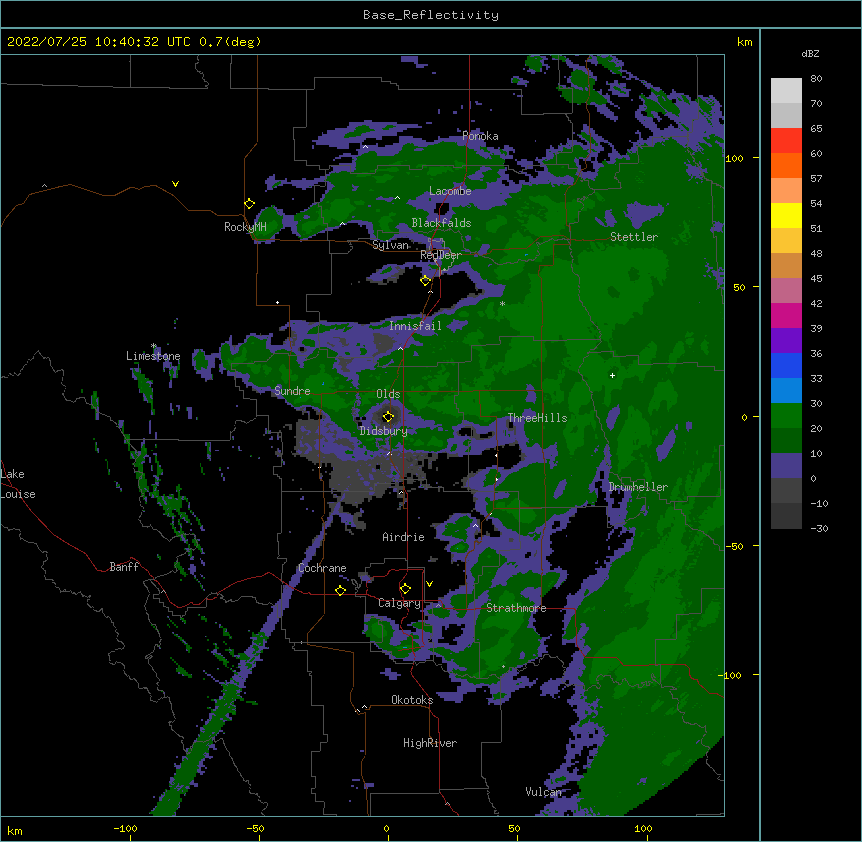Click the yellow diamond marker near RockyMH
Image resolution: width=862 pixels, height=842 pixels.
click(249, 203)
